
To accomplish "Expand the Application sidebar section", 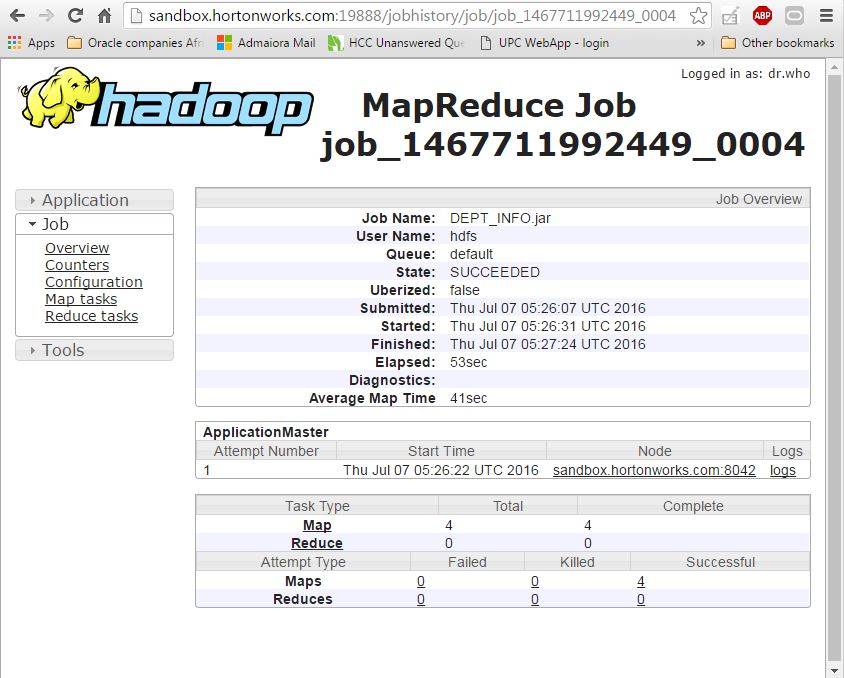I will pyautogui.click(x=95, y=200).
